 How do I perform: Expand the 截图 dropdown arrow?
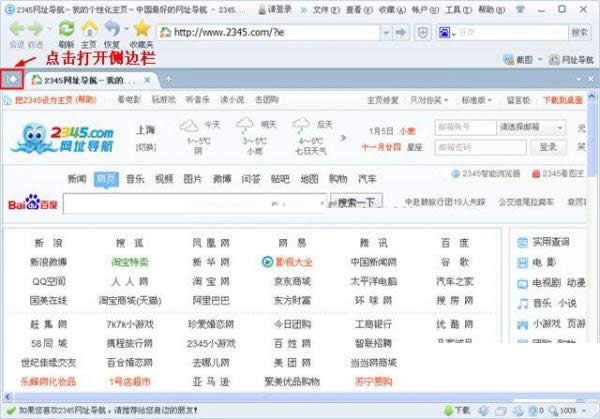click(x=540, y=59)
